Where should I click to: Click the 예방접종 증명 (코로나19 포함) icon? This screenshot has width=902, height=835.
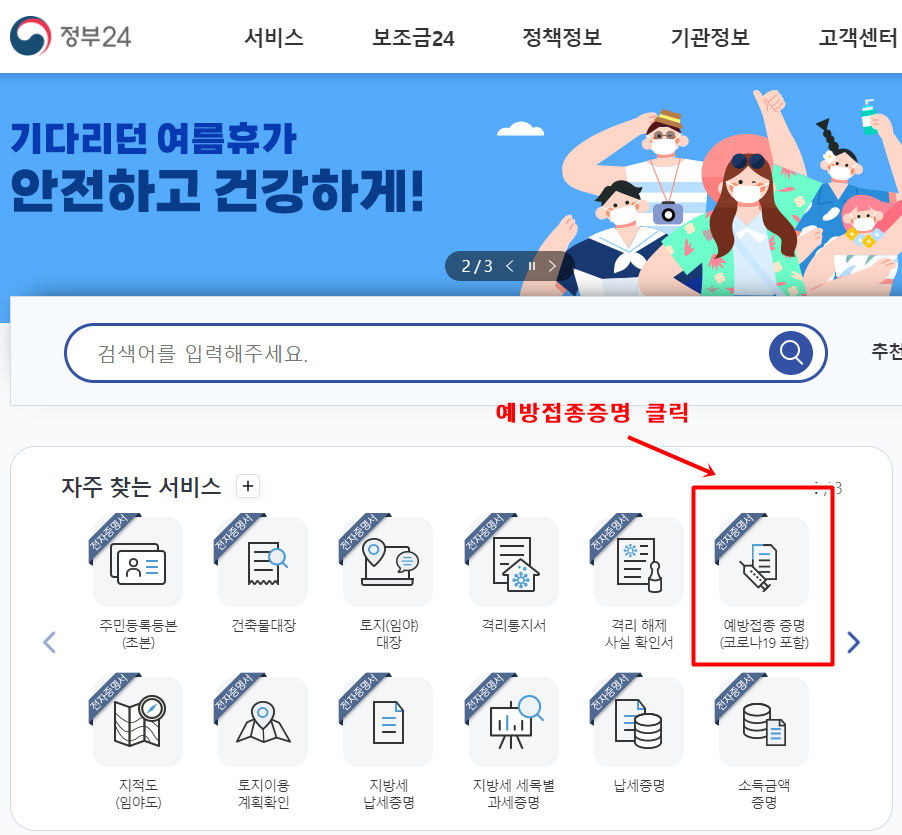click(764, 562)
